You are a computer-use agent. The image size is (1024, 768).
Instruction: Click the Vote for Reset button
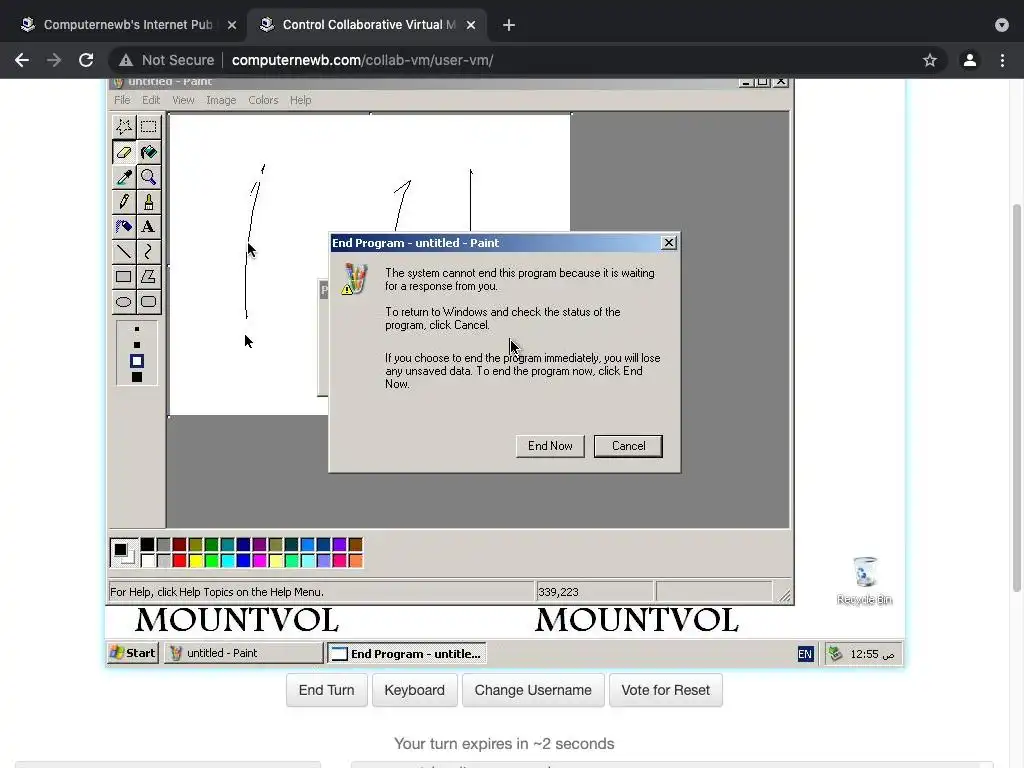[x=665, y=690]
